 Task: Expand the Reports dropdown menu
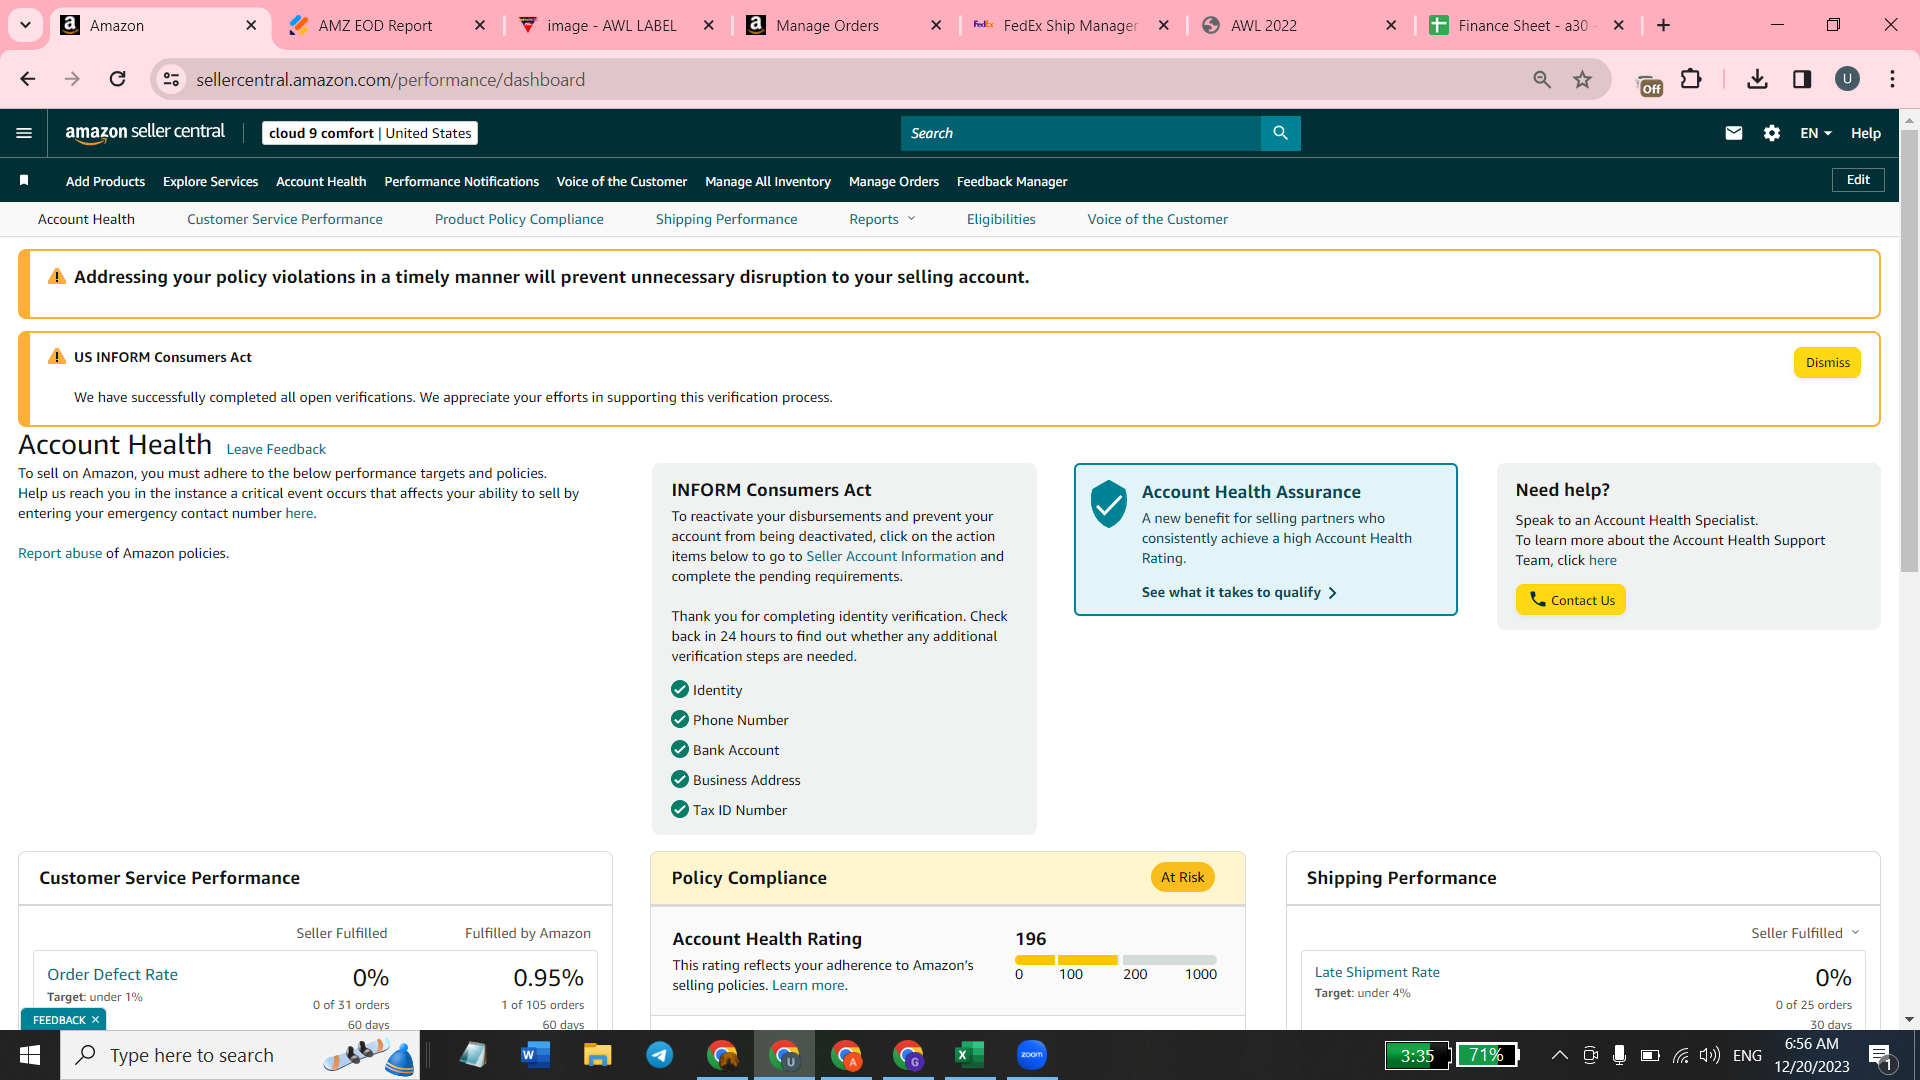[x=882, y=219]
